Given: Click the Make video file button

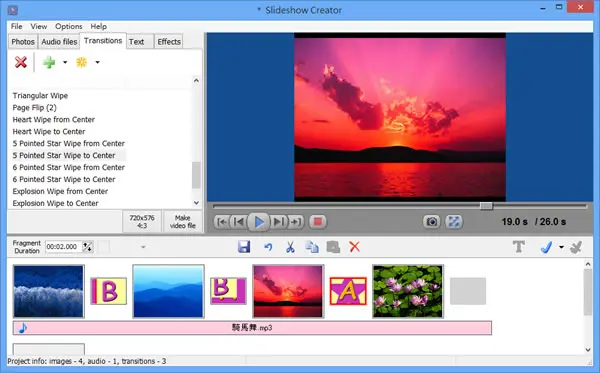Looking at the screenshot, I should point(183,222).
